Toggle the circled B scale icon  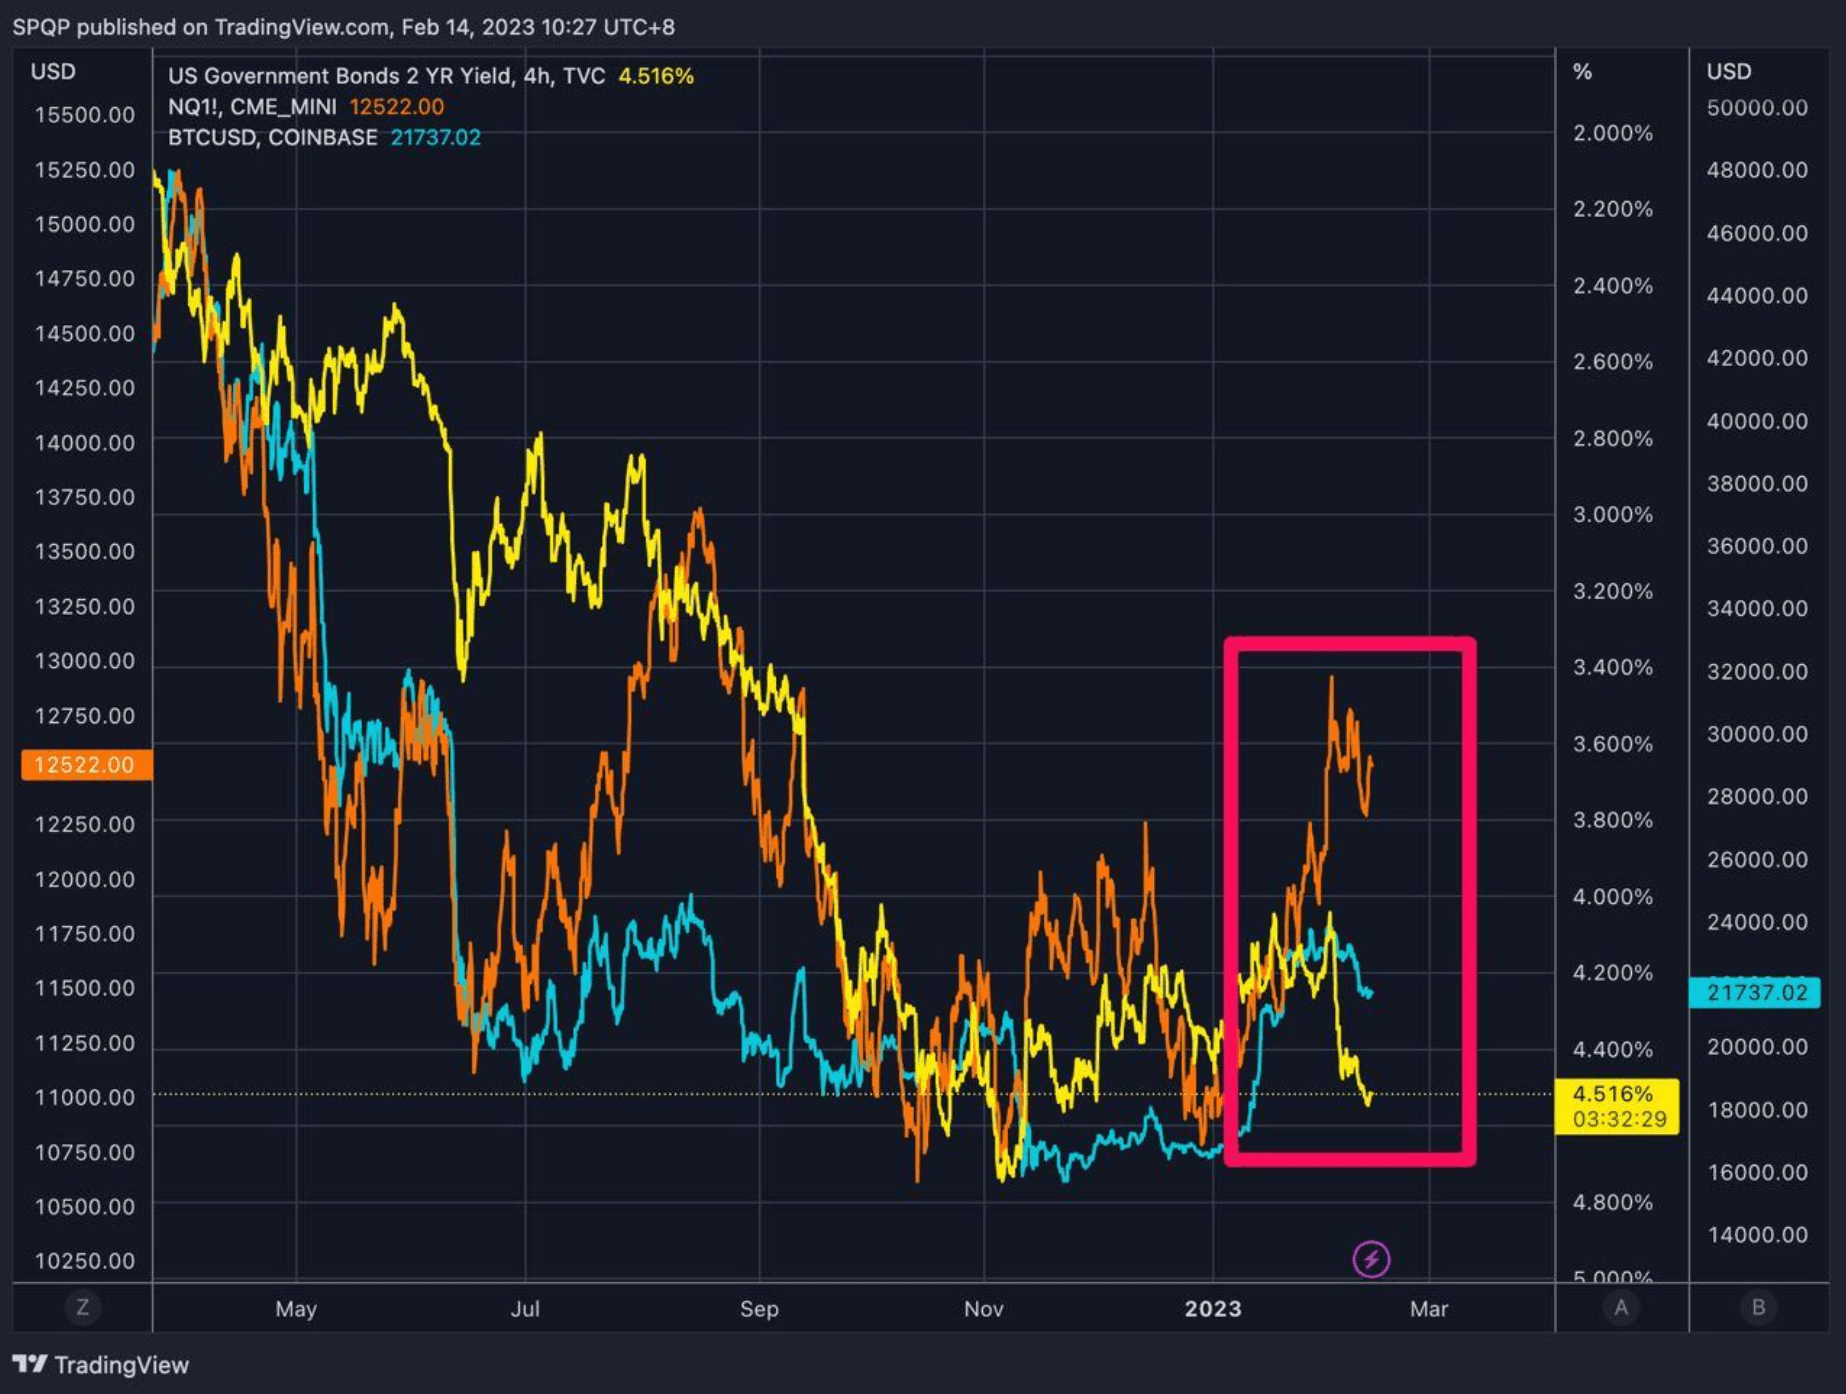[1758, 1307]
